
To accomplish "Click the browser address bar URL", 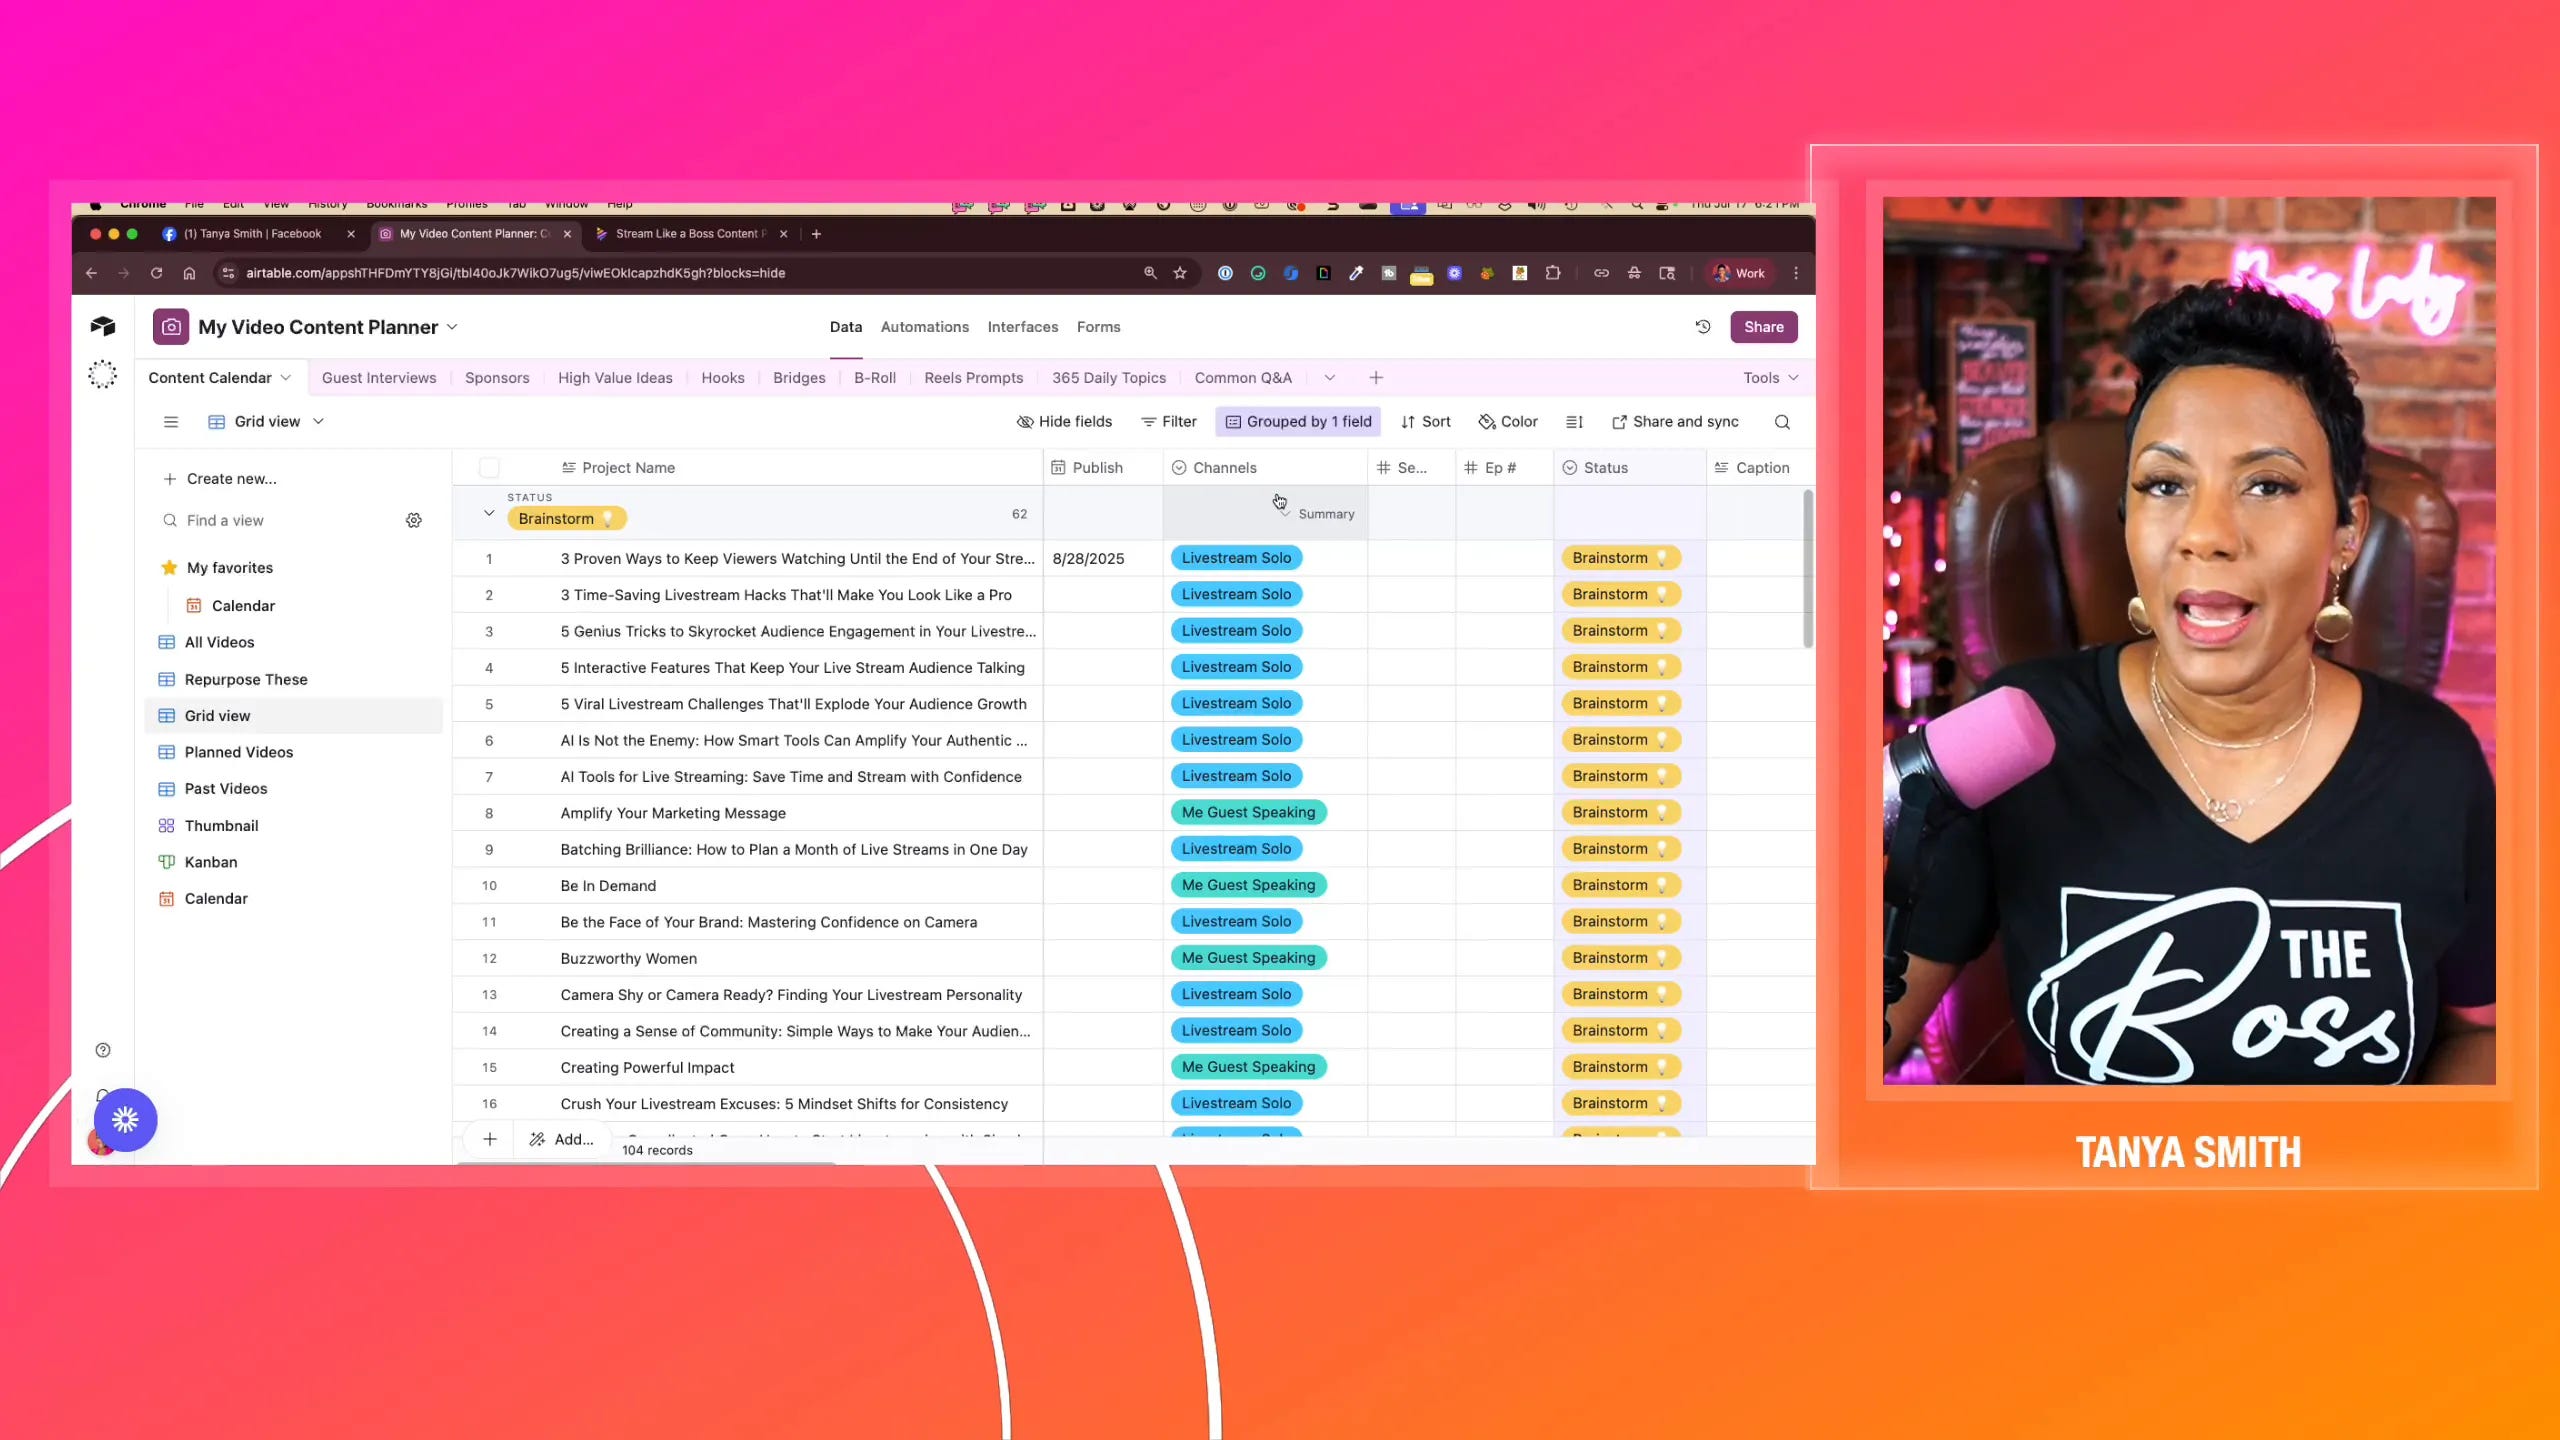I will pyautogui.click(x=515, y=273).
